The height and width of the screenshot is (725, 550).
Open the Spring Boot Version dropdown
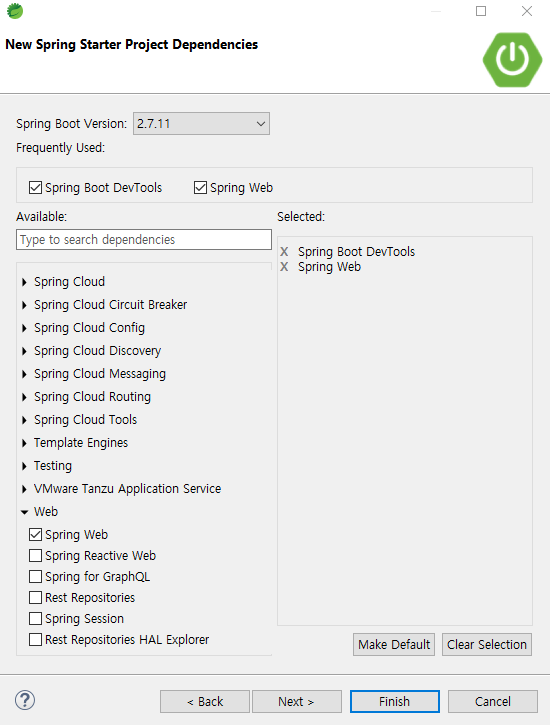coord(202,124)
